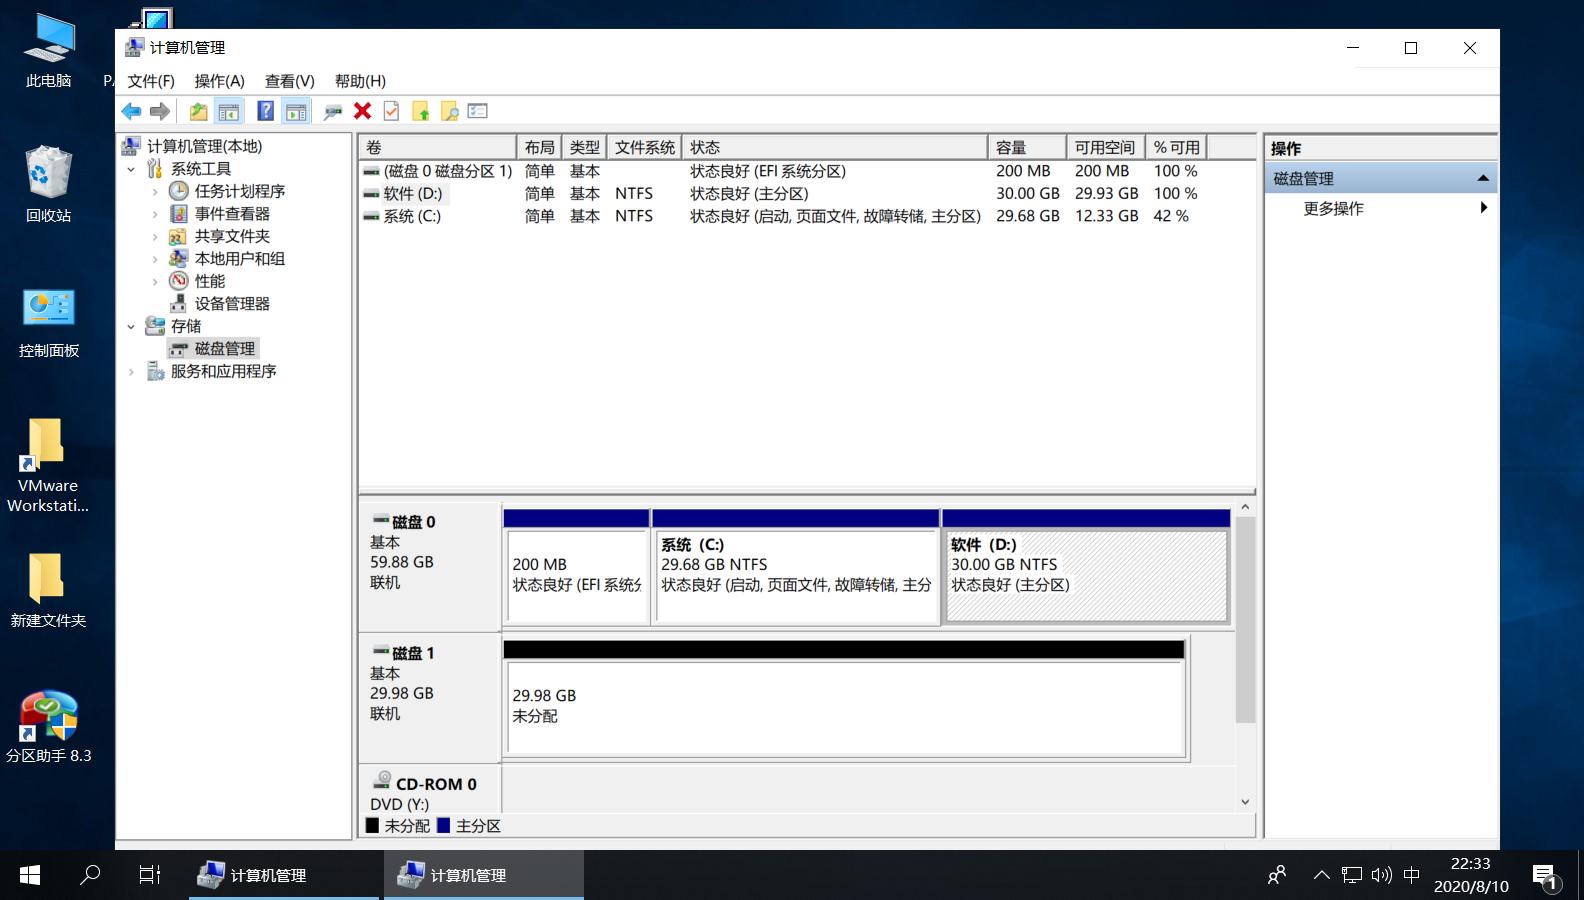Screen dimensions: 1584x900
Task: Click the folder with magnifier icon
Action: coord(450,111)
